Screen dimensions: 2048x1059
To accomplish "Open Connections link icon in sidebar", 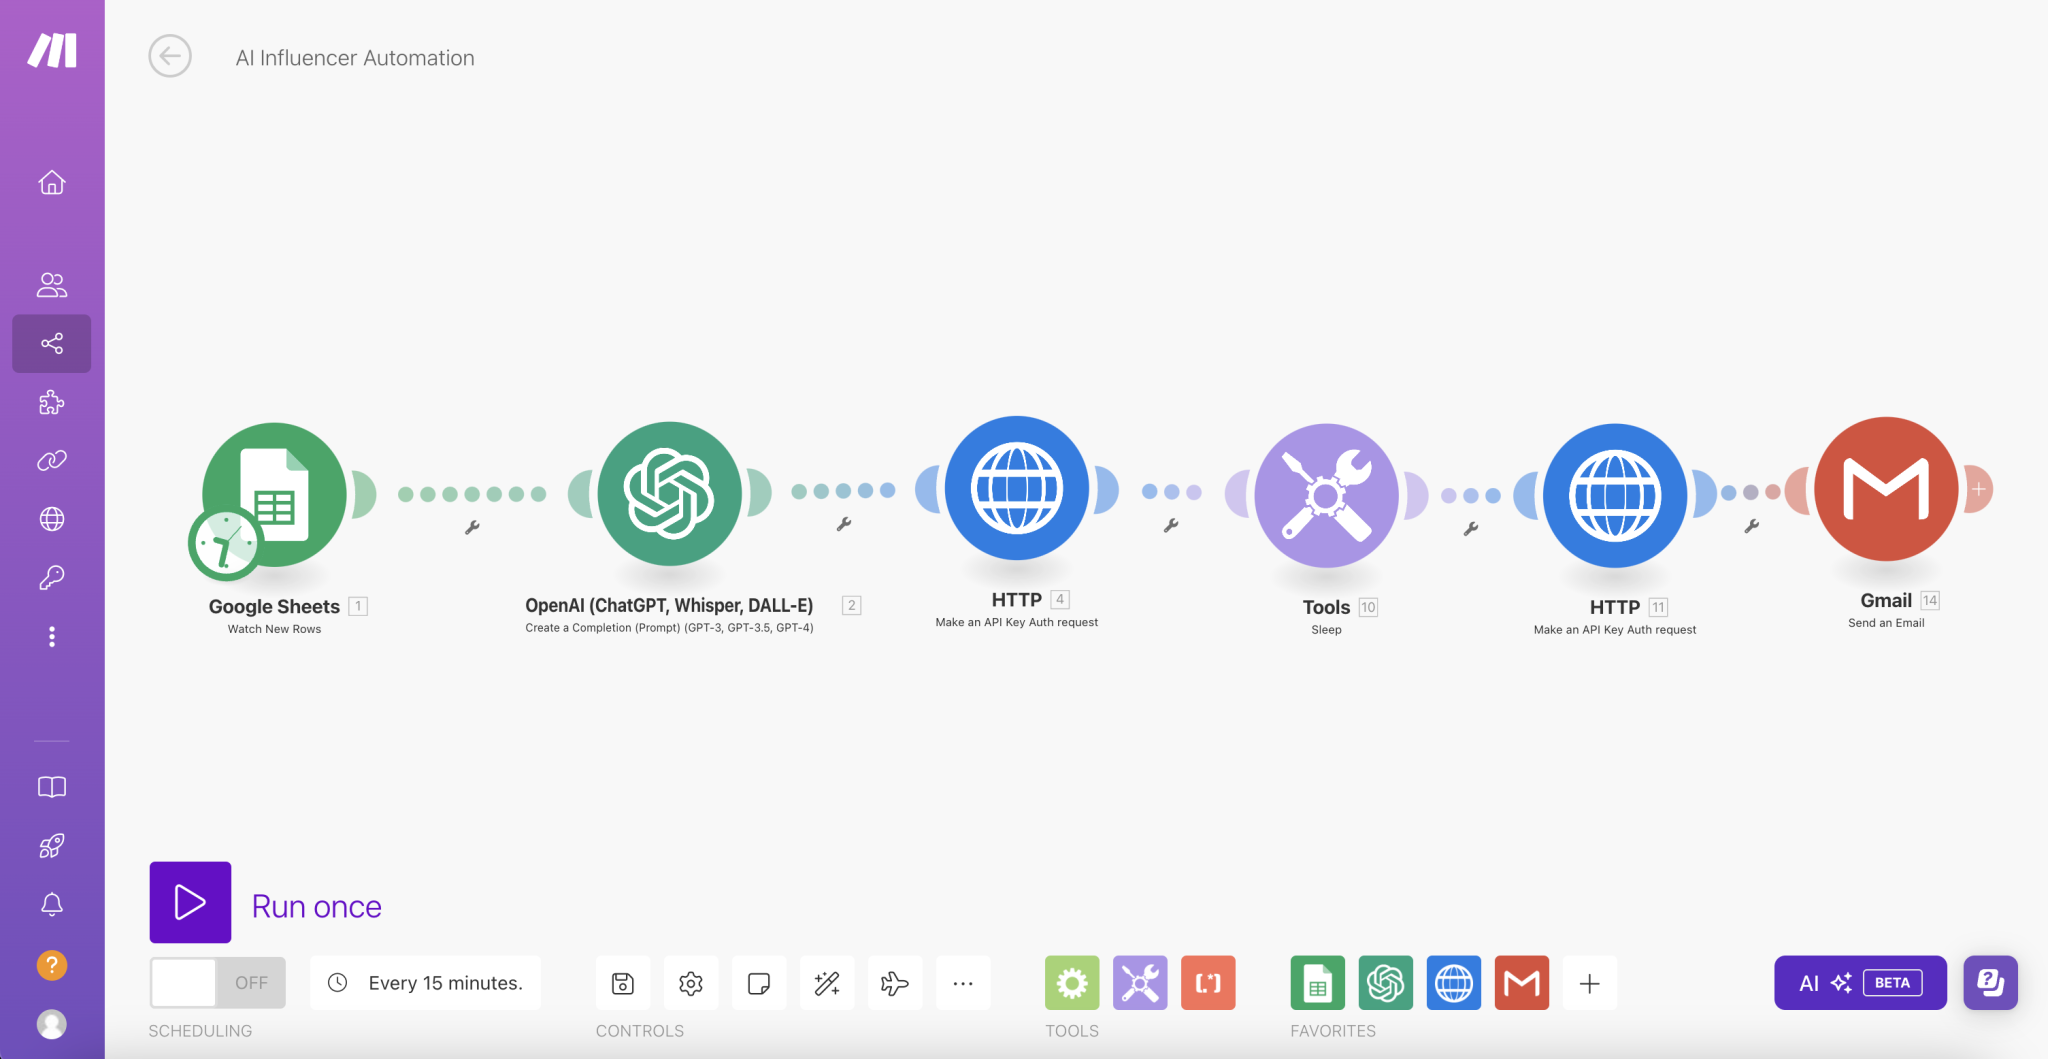I will [52, 460].
